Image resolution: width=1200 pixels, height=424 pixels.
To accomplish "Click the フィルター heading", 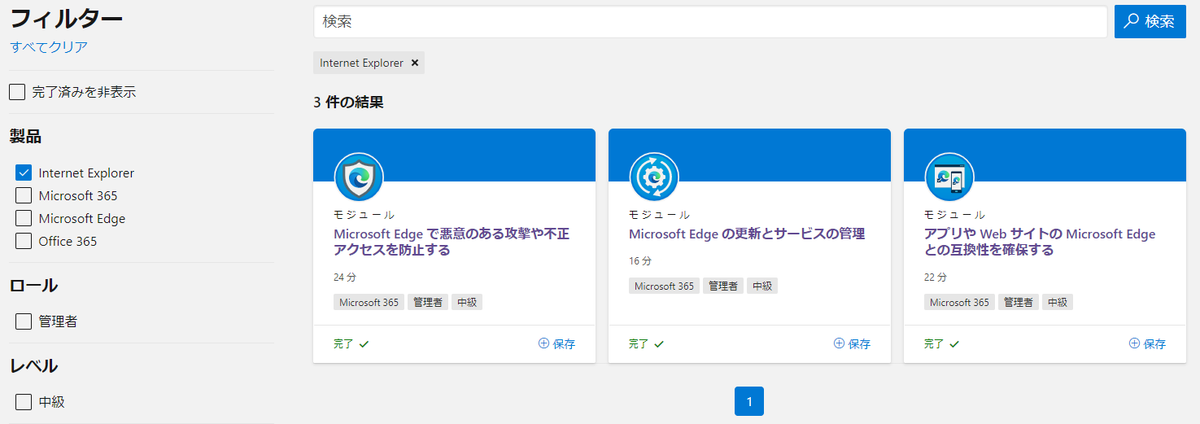I will (x=66, y=20).
